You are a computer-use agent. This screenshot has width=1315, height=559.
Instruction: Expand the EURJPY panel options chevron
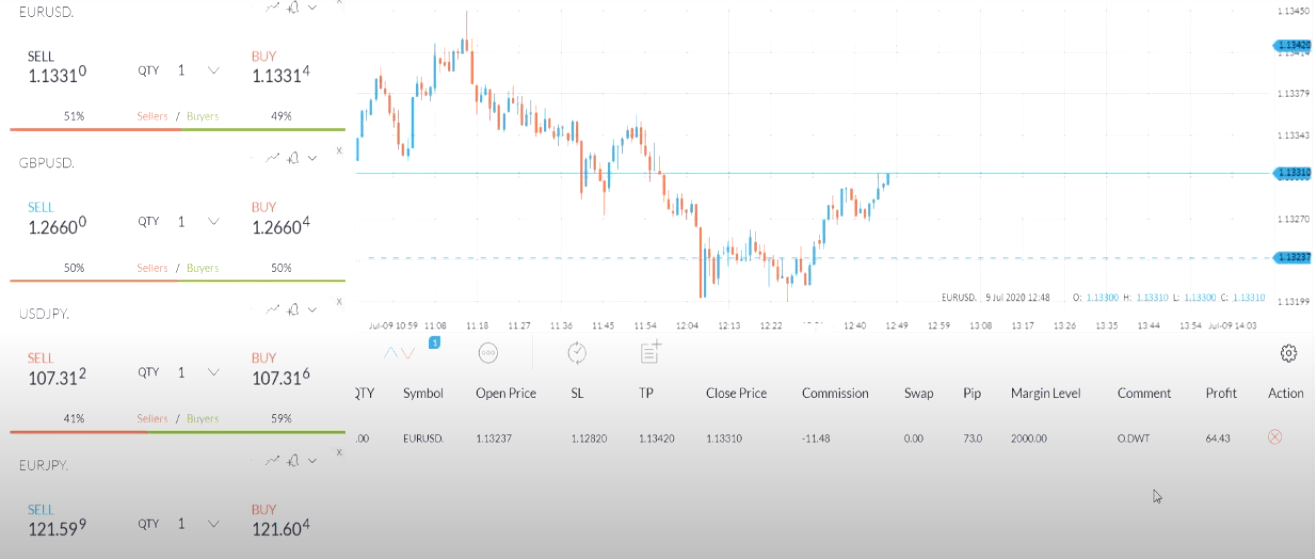[x=312, y=460]
